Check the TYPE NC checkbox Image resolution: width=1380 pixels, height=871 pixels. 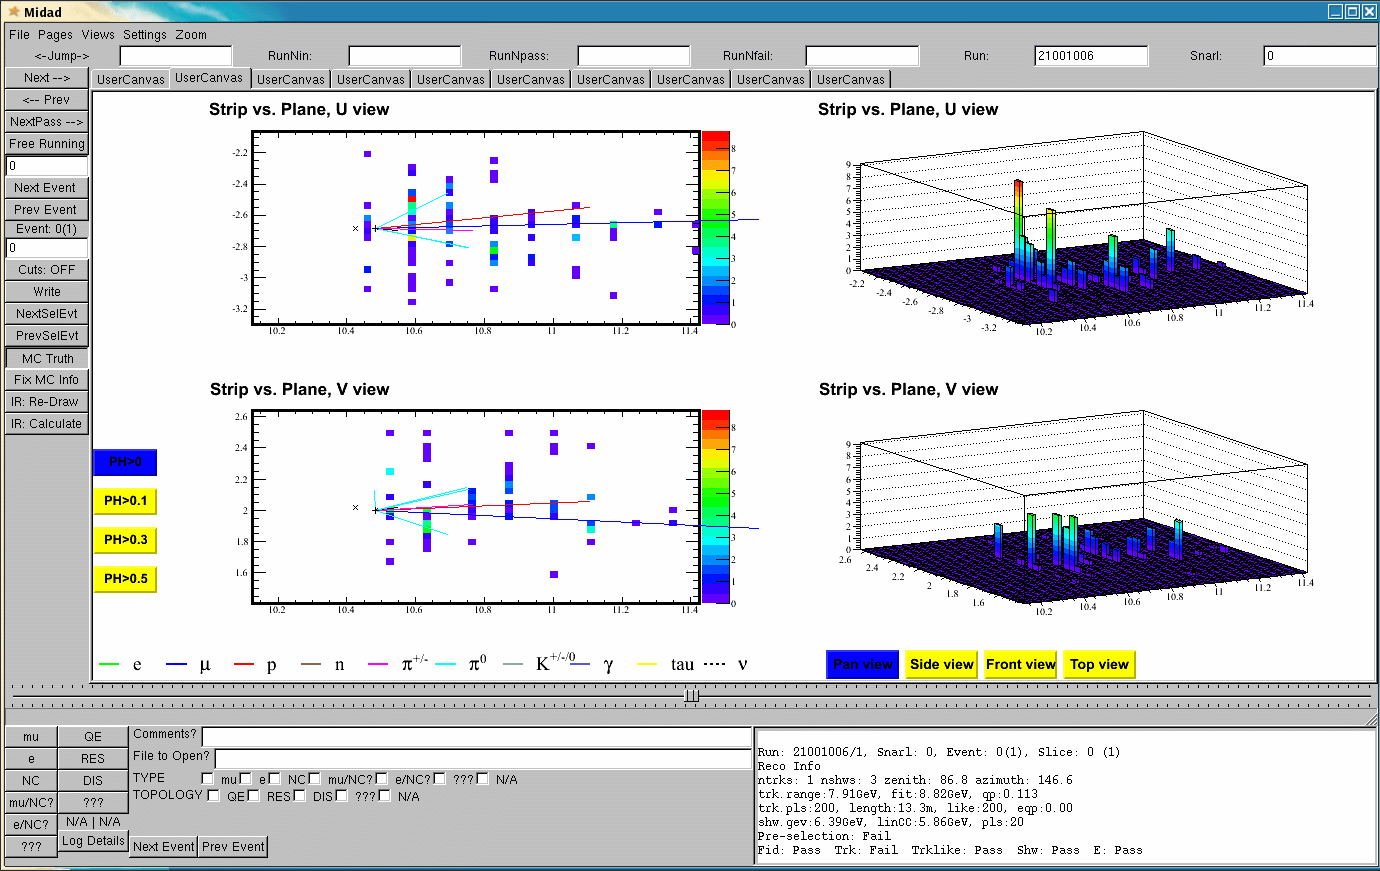275,779
